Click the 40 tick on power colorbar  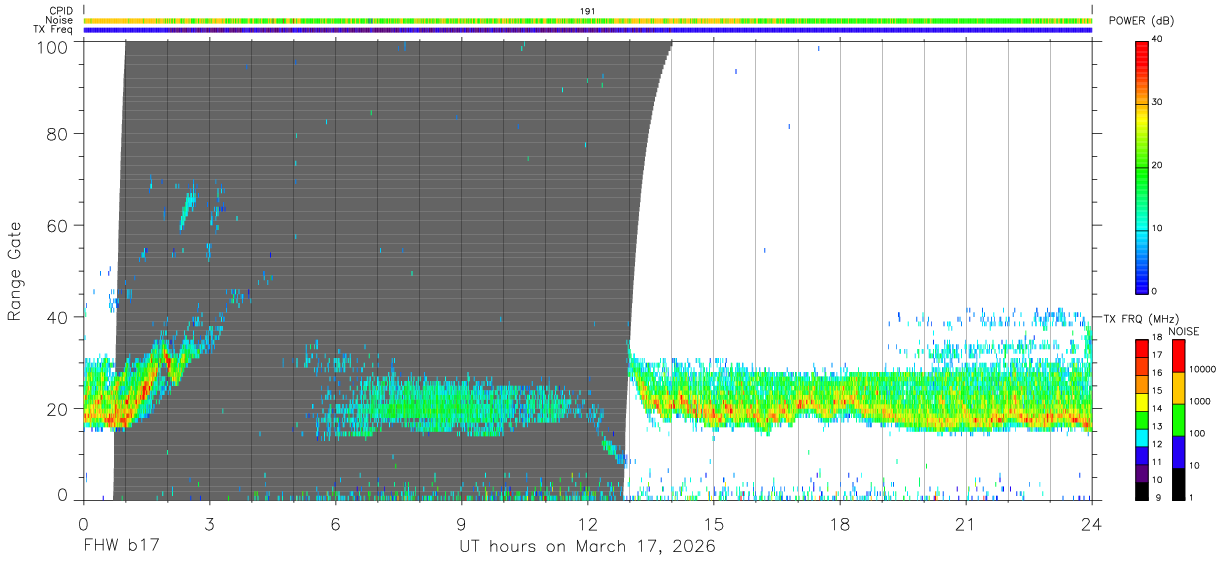pos(1158,40)
